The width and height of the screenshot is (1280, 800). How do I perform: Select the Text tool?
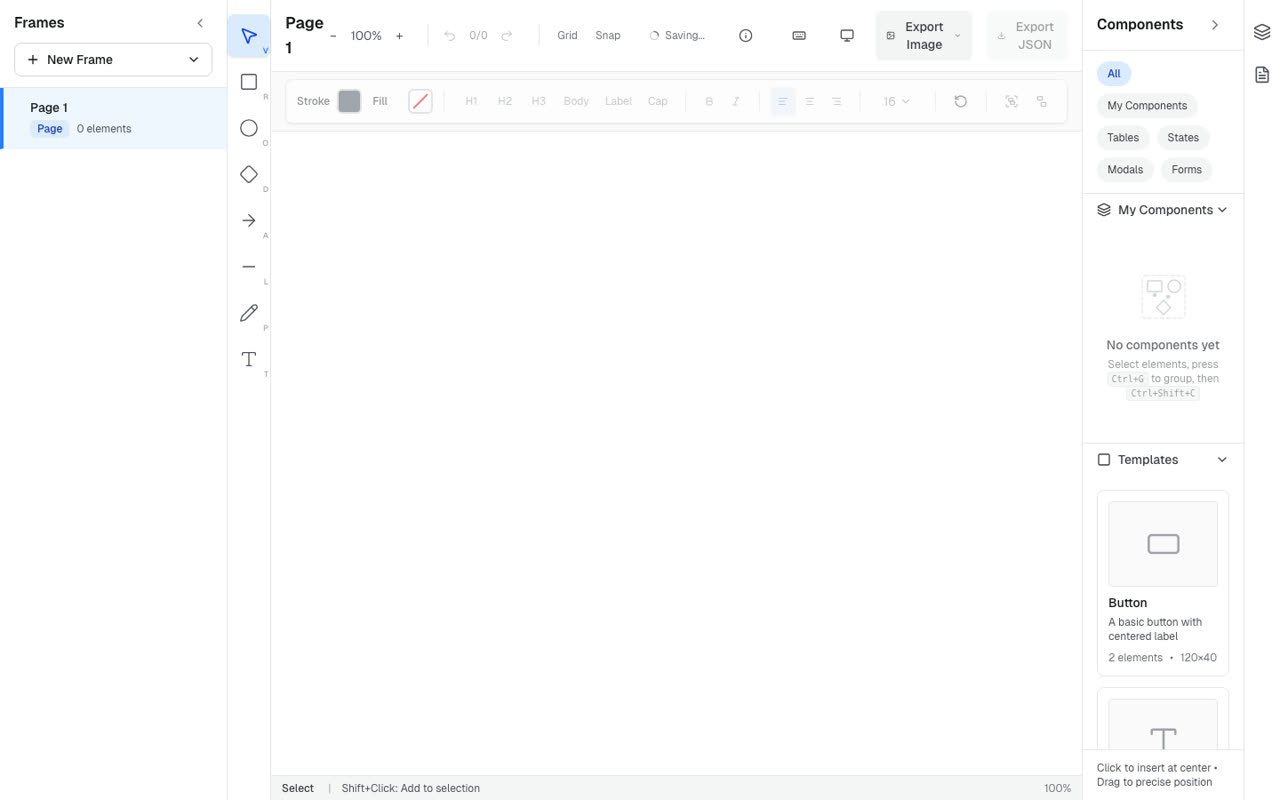tap(249, 359)
